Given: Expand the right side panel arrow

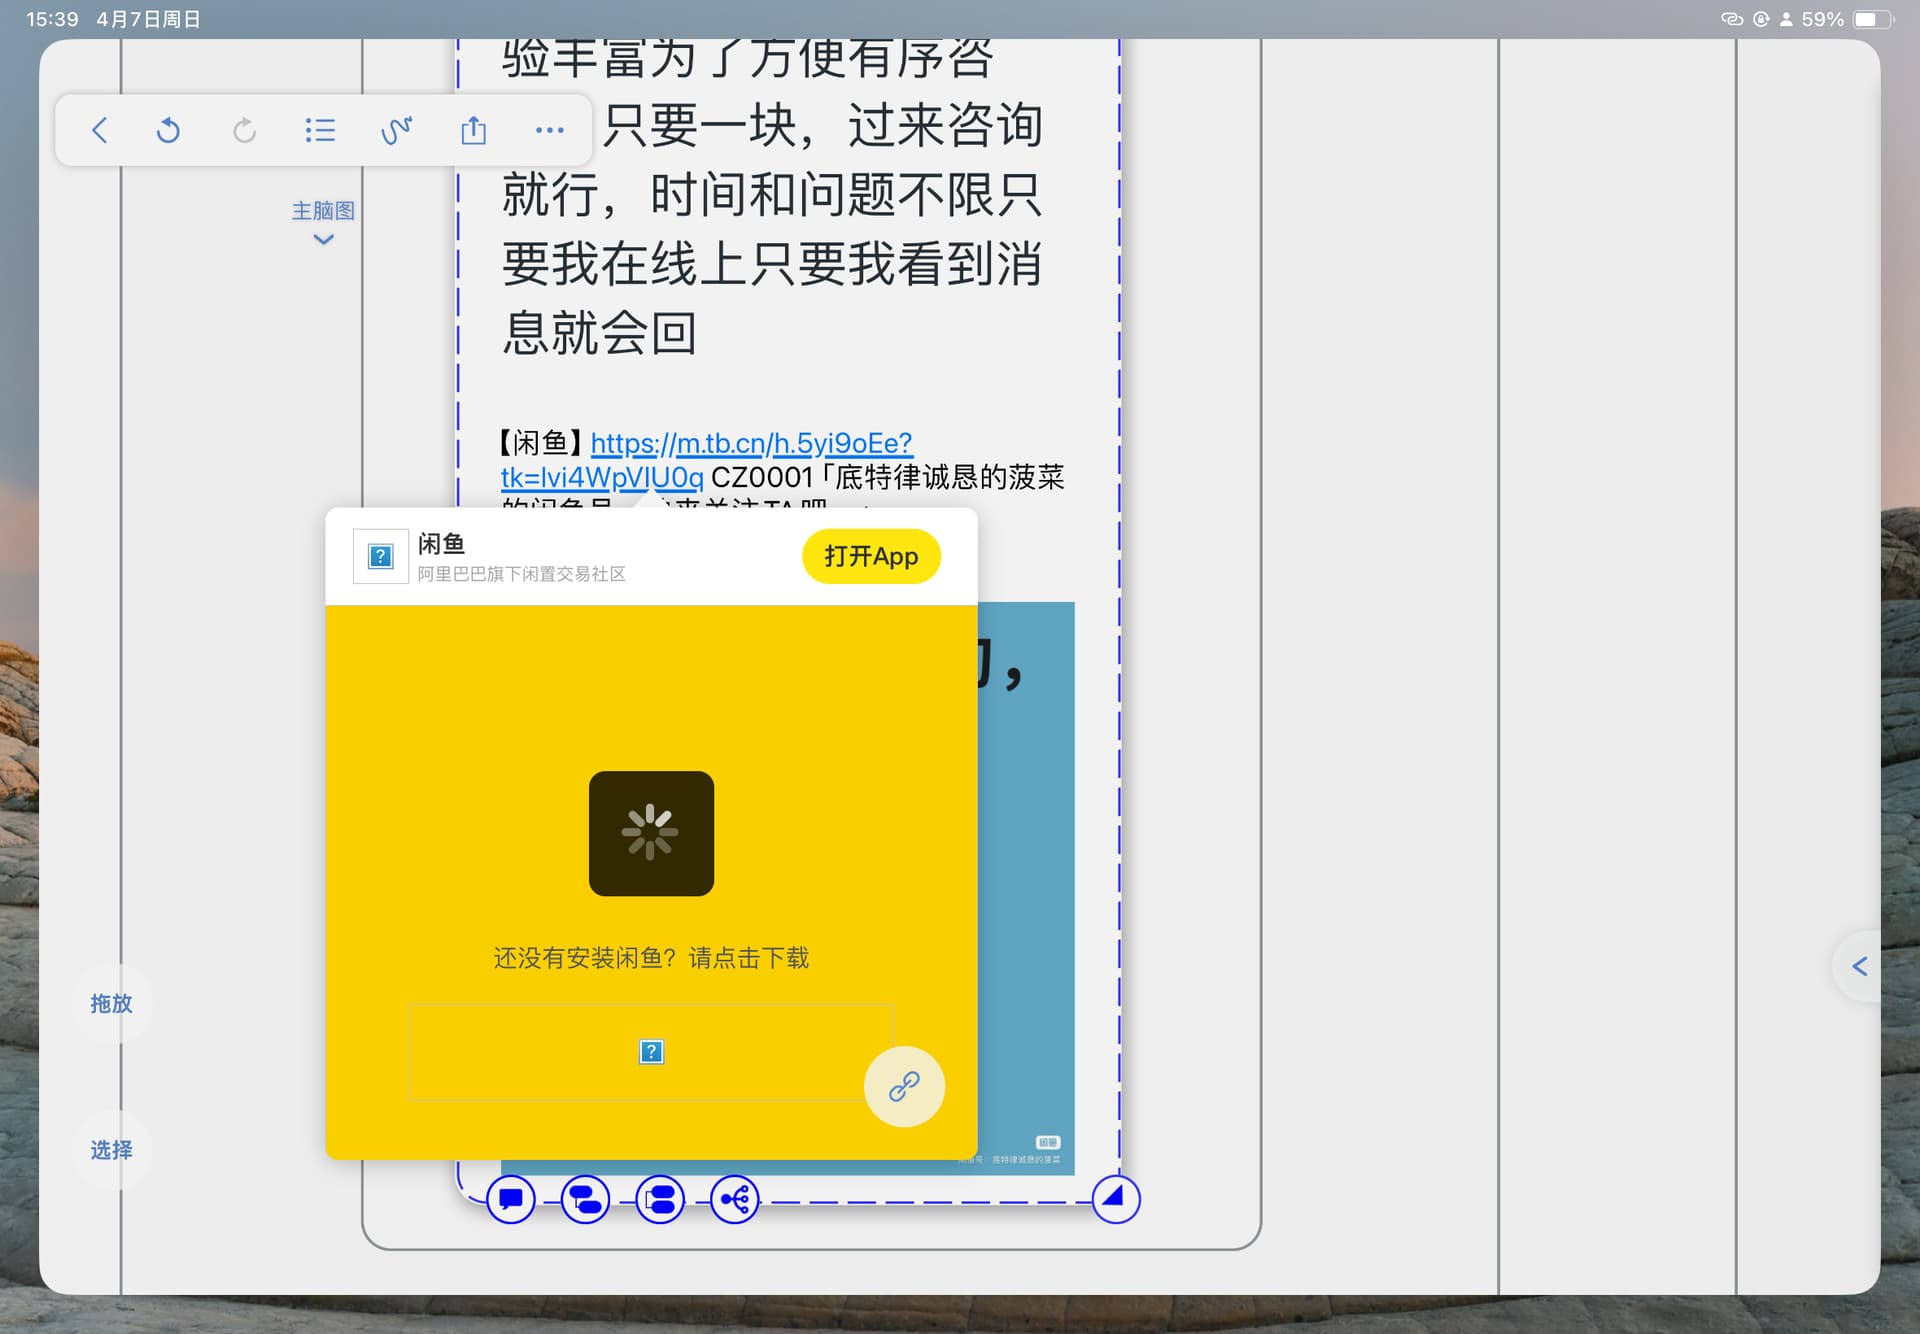Looking at the screenshot, I should [1859, 966].
